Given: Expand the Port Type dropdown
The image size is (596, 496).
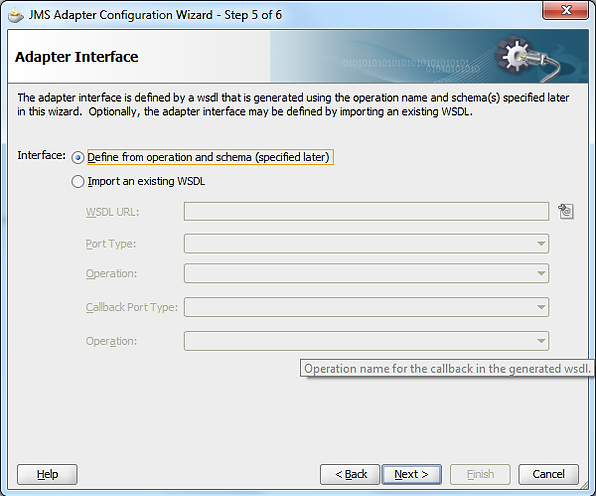Looking at the screenshot, I should [366, 244].
